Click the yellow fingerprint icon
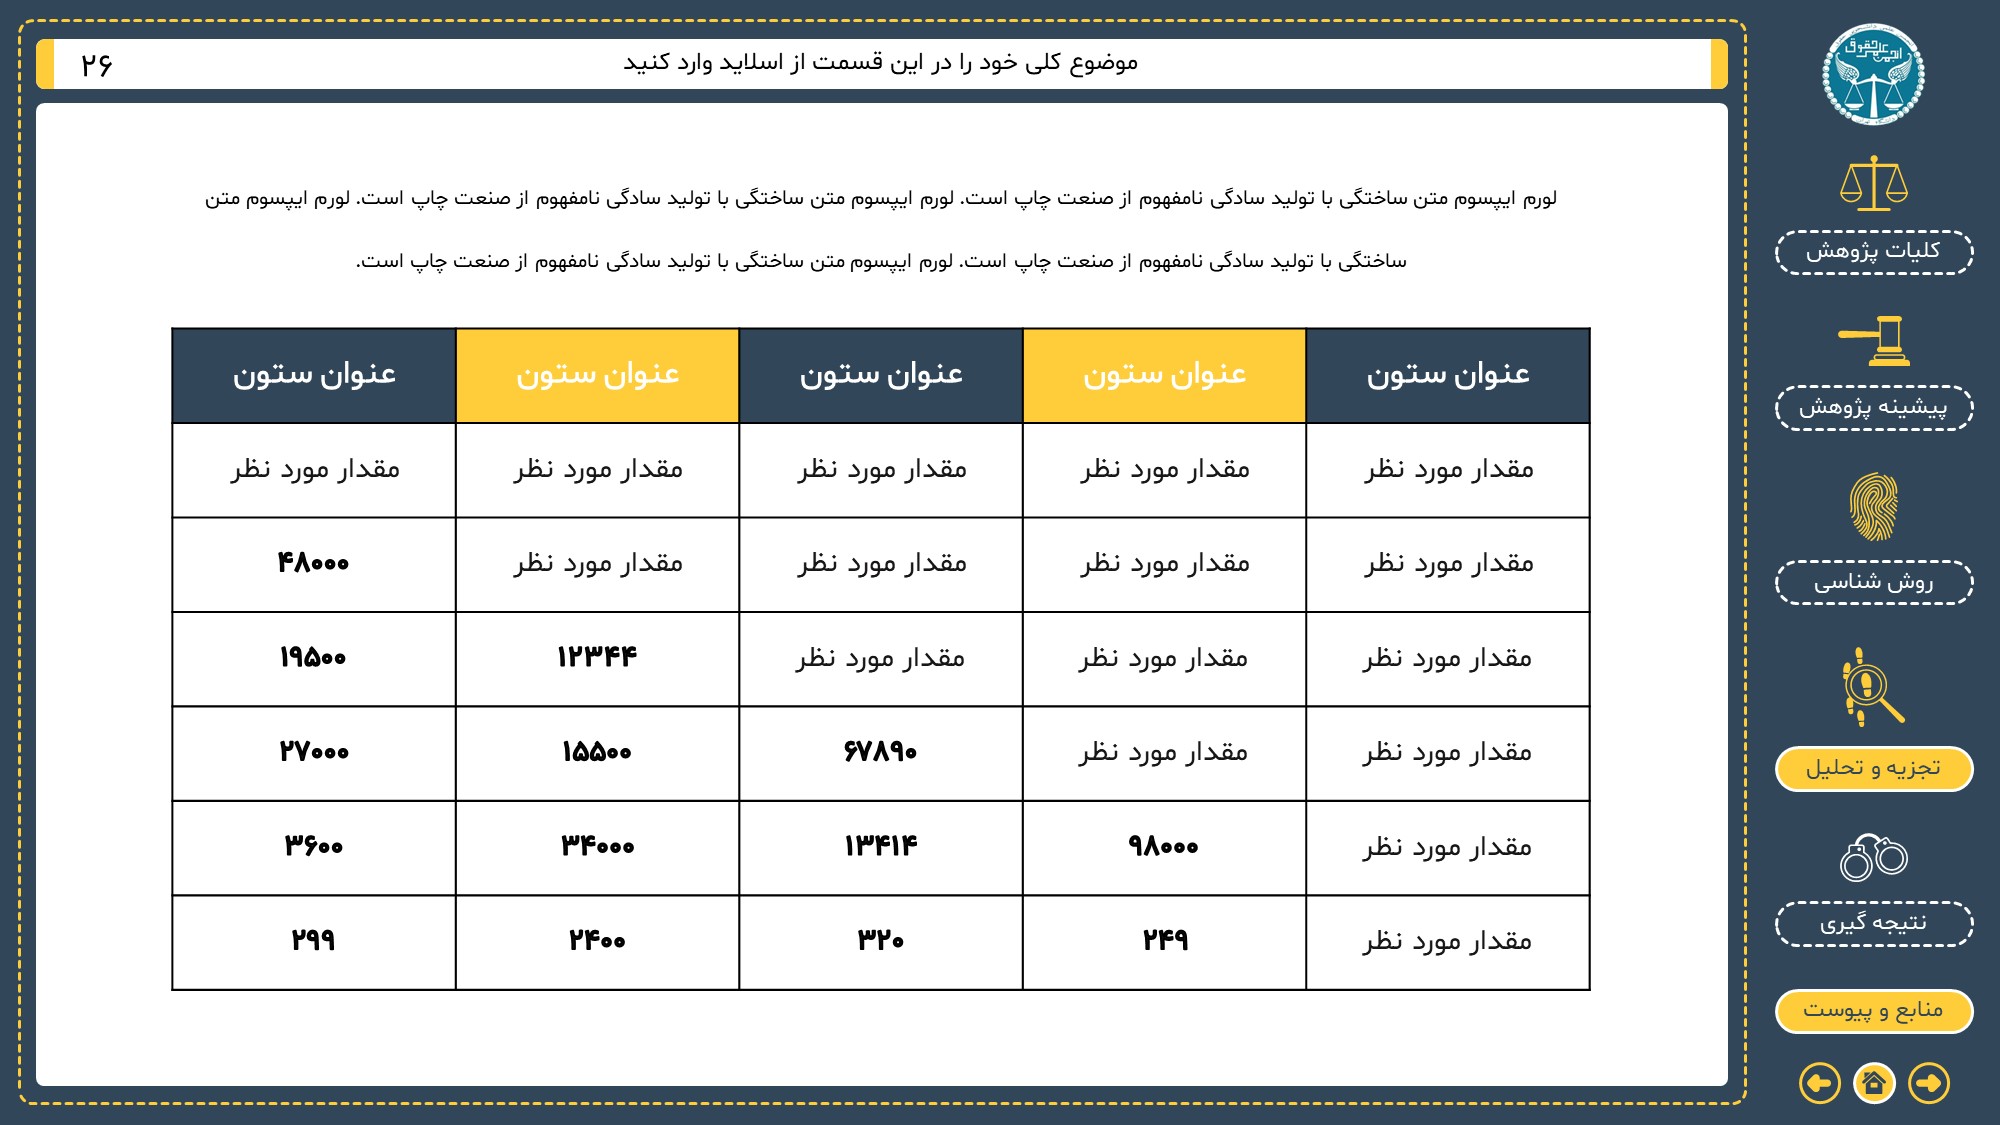 1873,506
